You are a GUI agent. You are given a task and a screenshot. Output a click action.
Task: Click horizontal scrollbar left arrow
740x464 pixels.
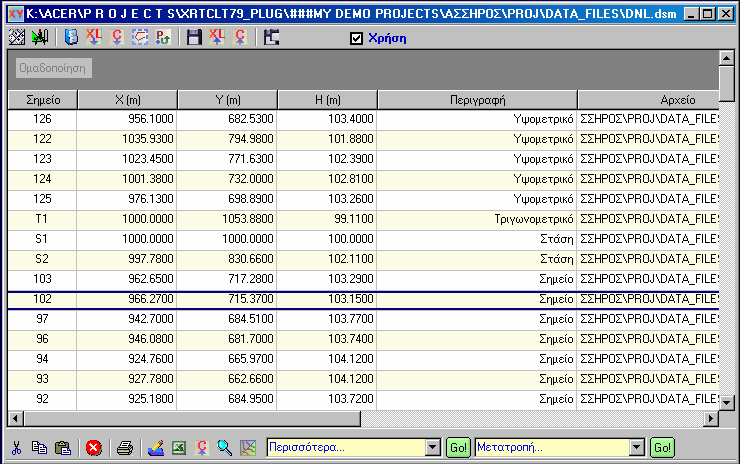(16, 418)
